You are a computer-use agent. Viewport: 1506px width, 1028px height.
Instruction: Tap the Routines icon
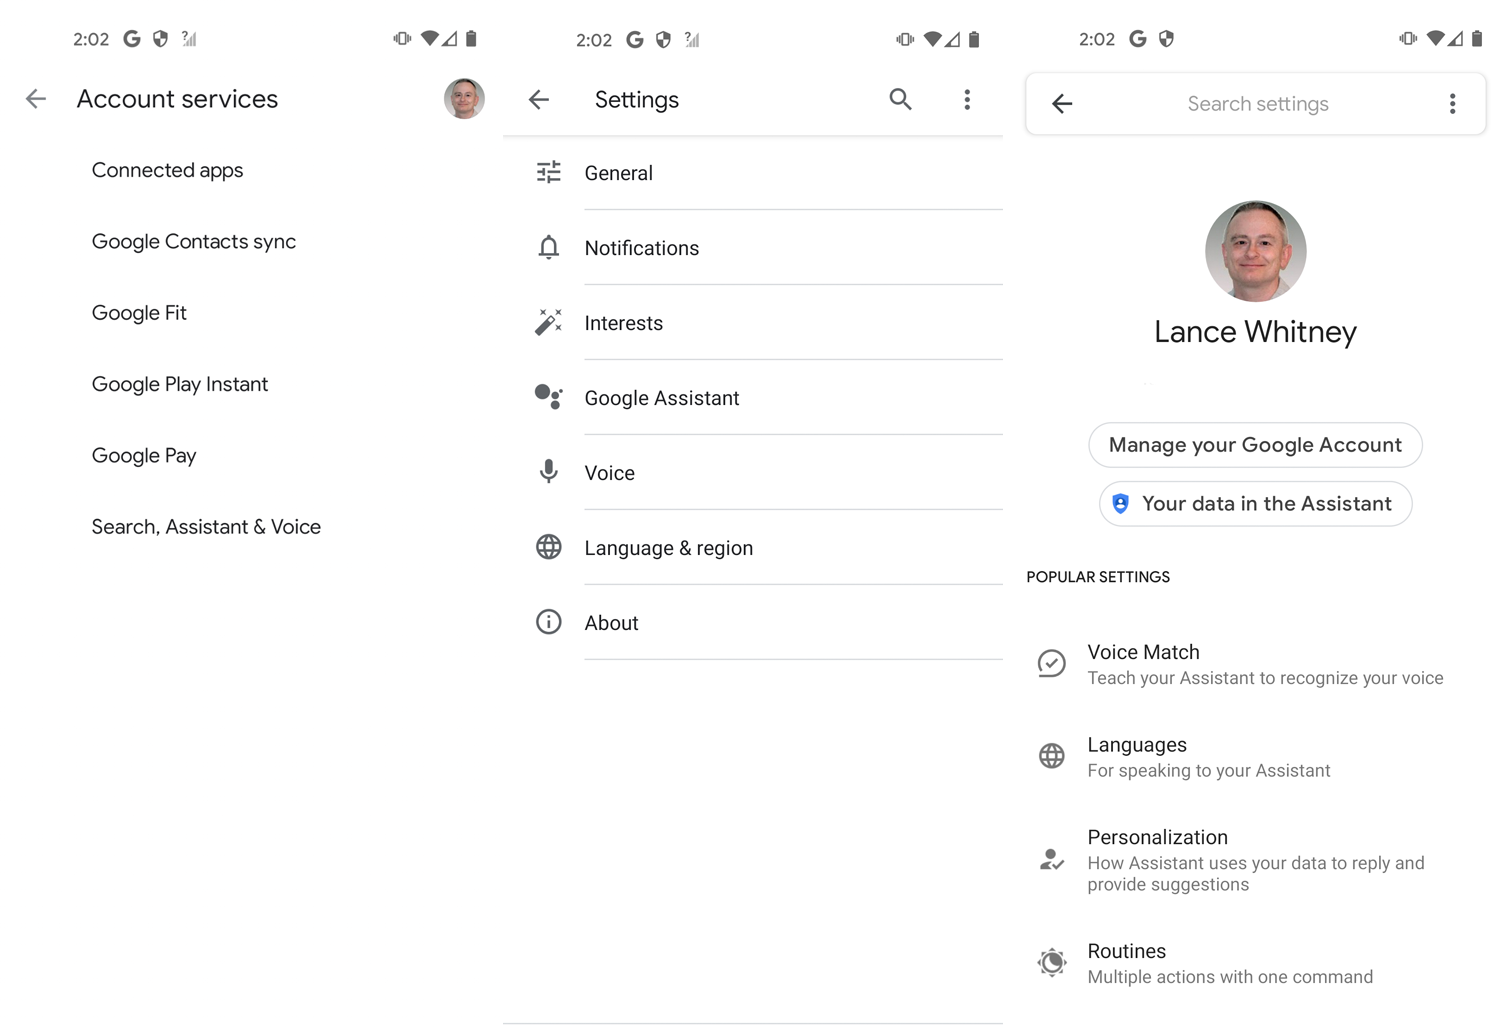pos(1051,962)
